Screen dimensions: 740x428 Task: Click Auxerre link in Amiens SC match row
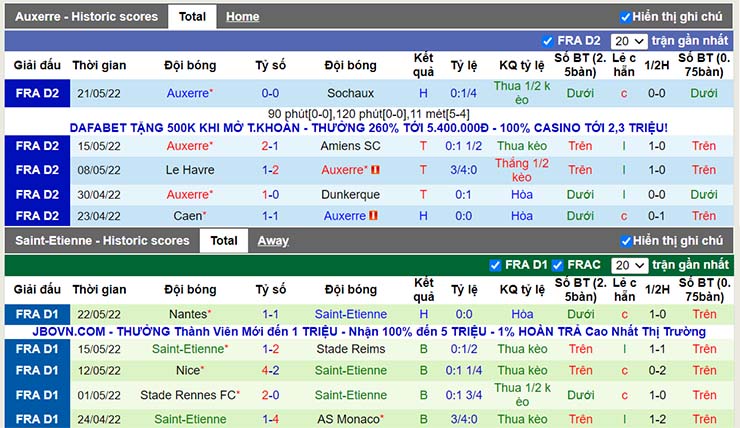[x=190, y=146]
